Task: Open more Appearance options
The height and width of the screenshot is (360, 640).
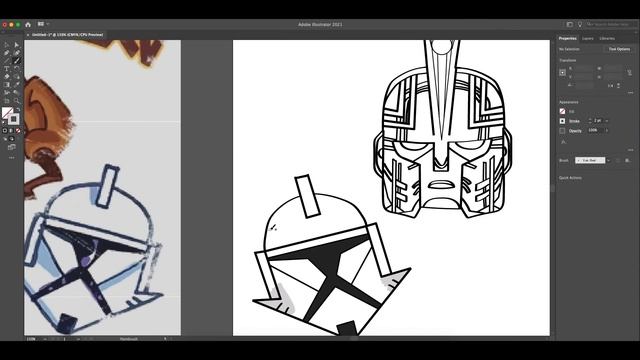Action: 630,150
